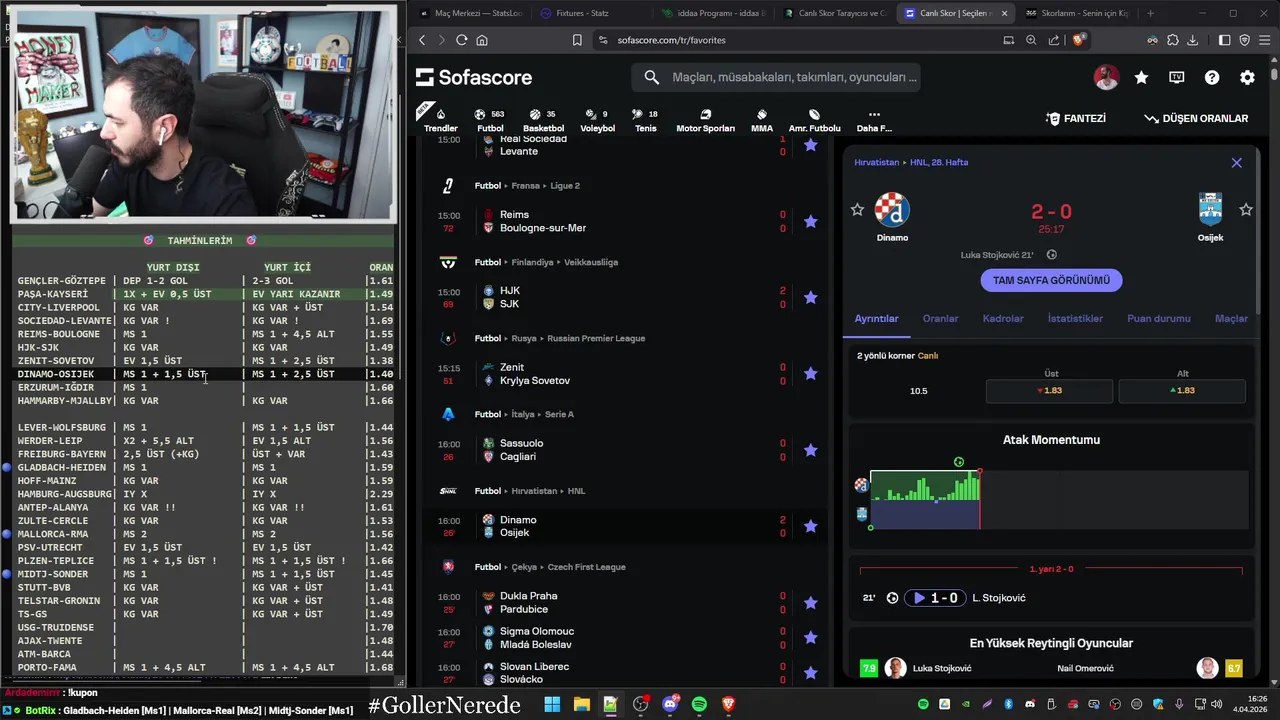Image resolution: width=1280 pixels, height=720 pixels.
Task: Open a new browser tab
Action: click(x=1150, y=13)
